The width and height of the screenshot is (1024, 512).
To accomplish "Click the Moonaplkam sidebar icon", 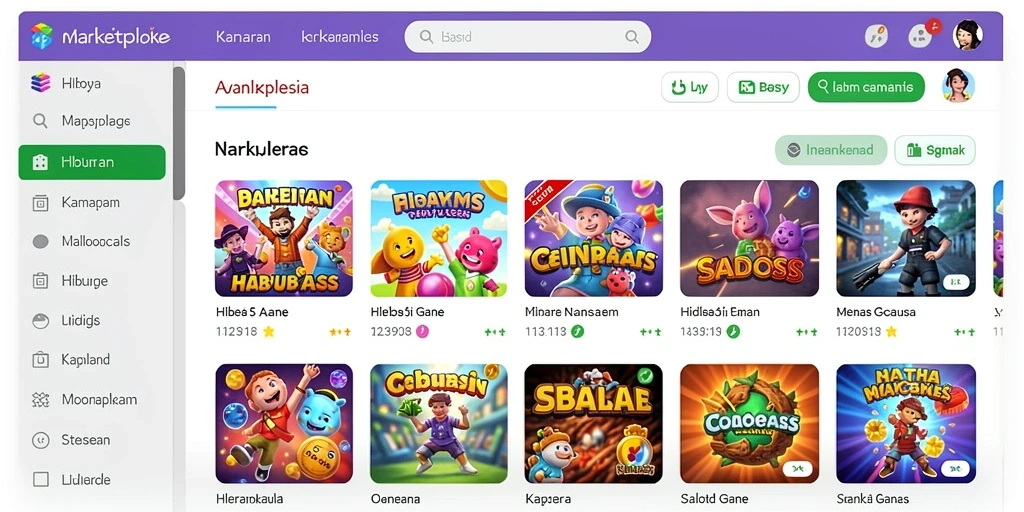I will pos(40,400).
